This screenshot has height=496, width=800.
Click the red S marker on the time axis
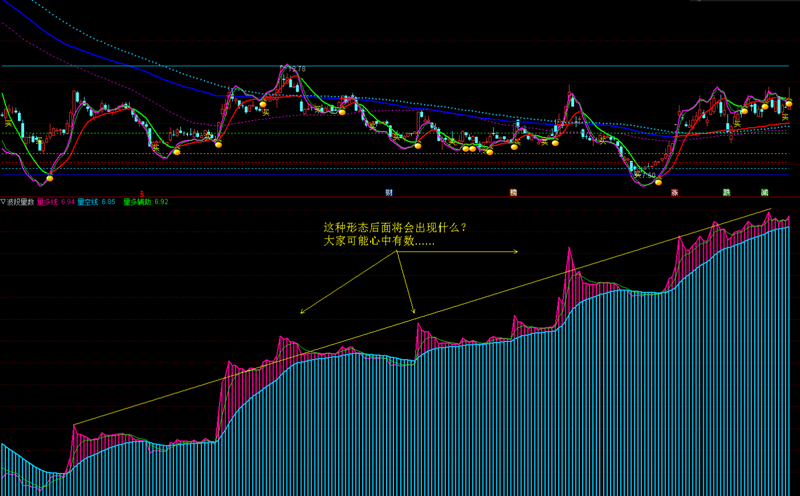[142, 193]
